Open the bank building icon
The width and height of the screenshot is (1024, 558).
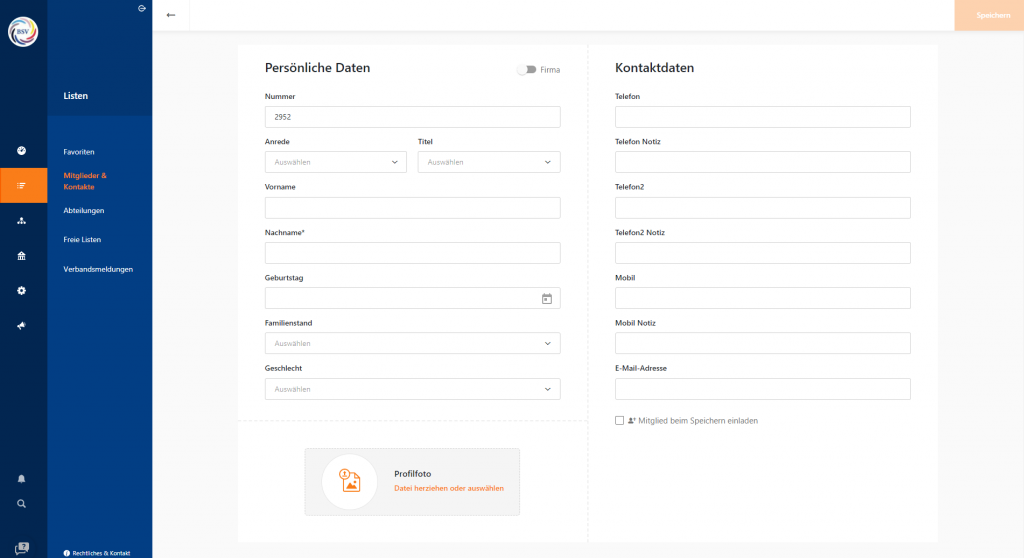coord(22,256)
